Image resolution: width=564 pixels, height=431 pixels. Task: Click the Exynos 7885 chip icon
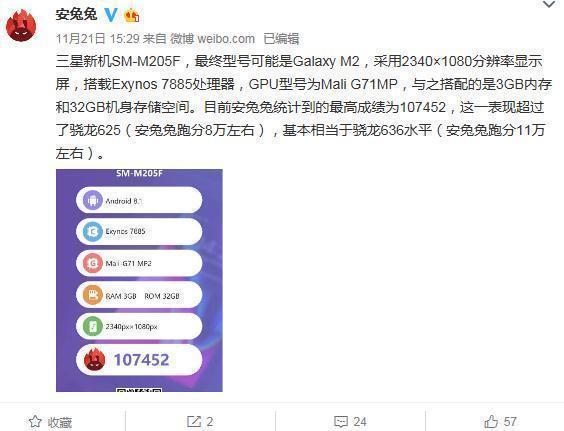click(x=93, y=232)
